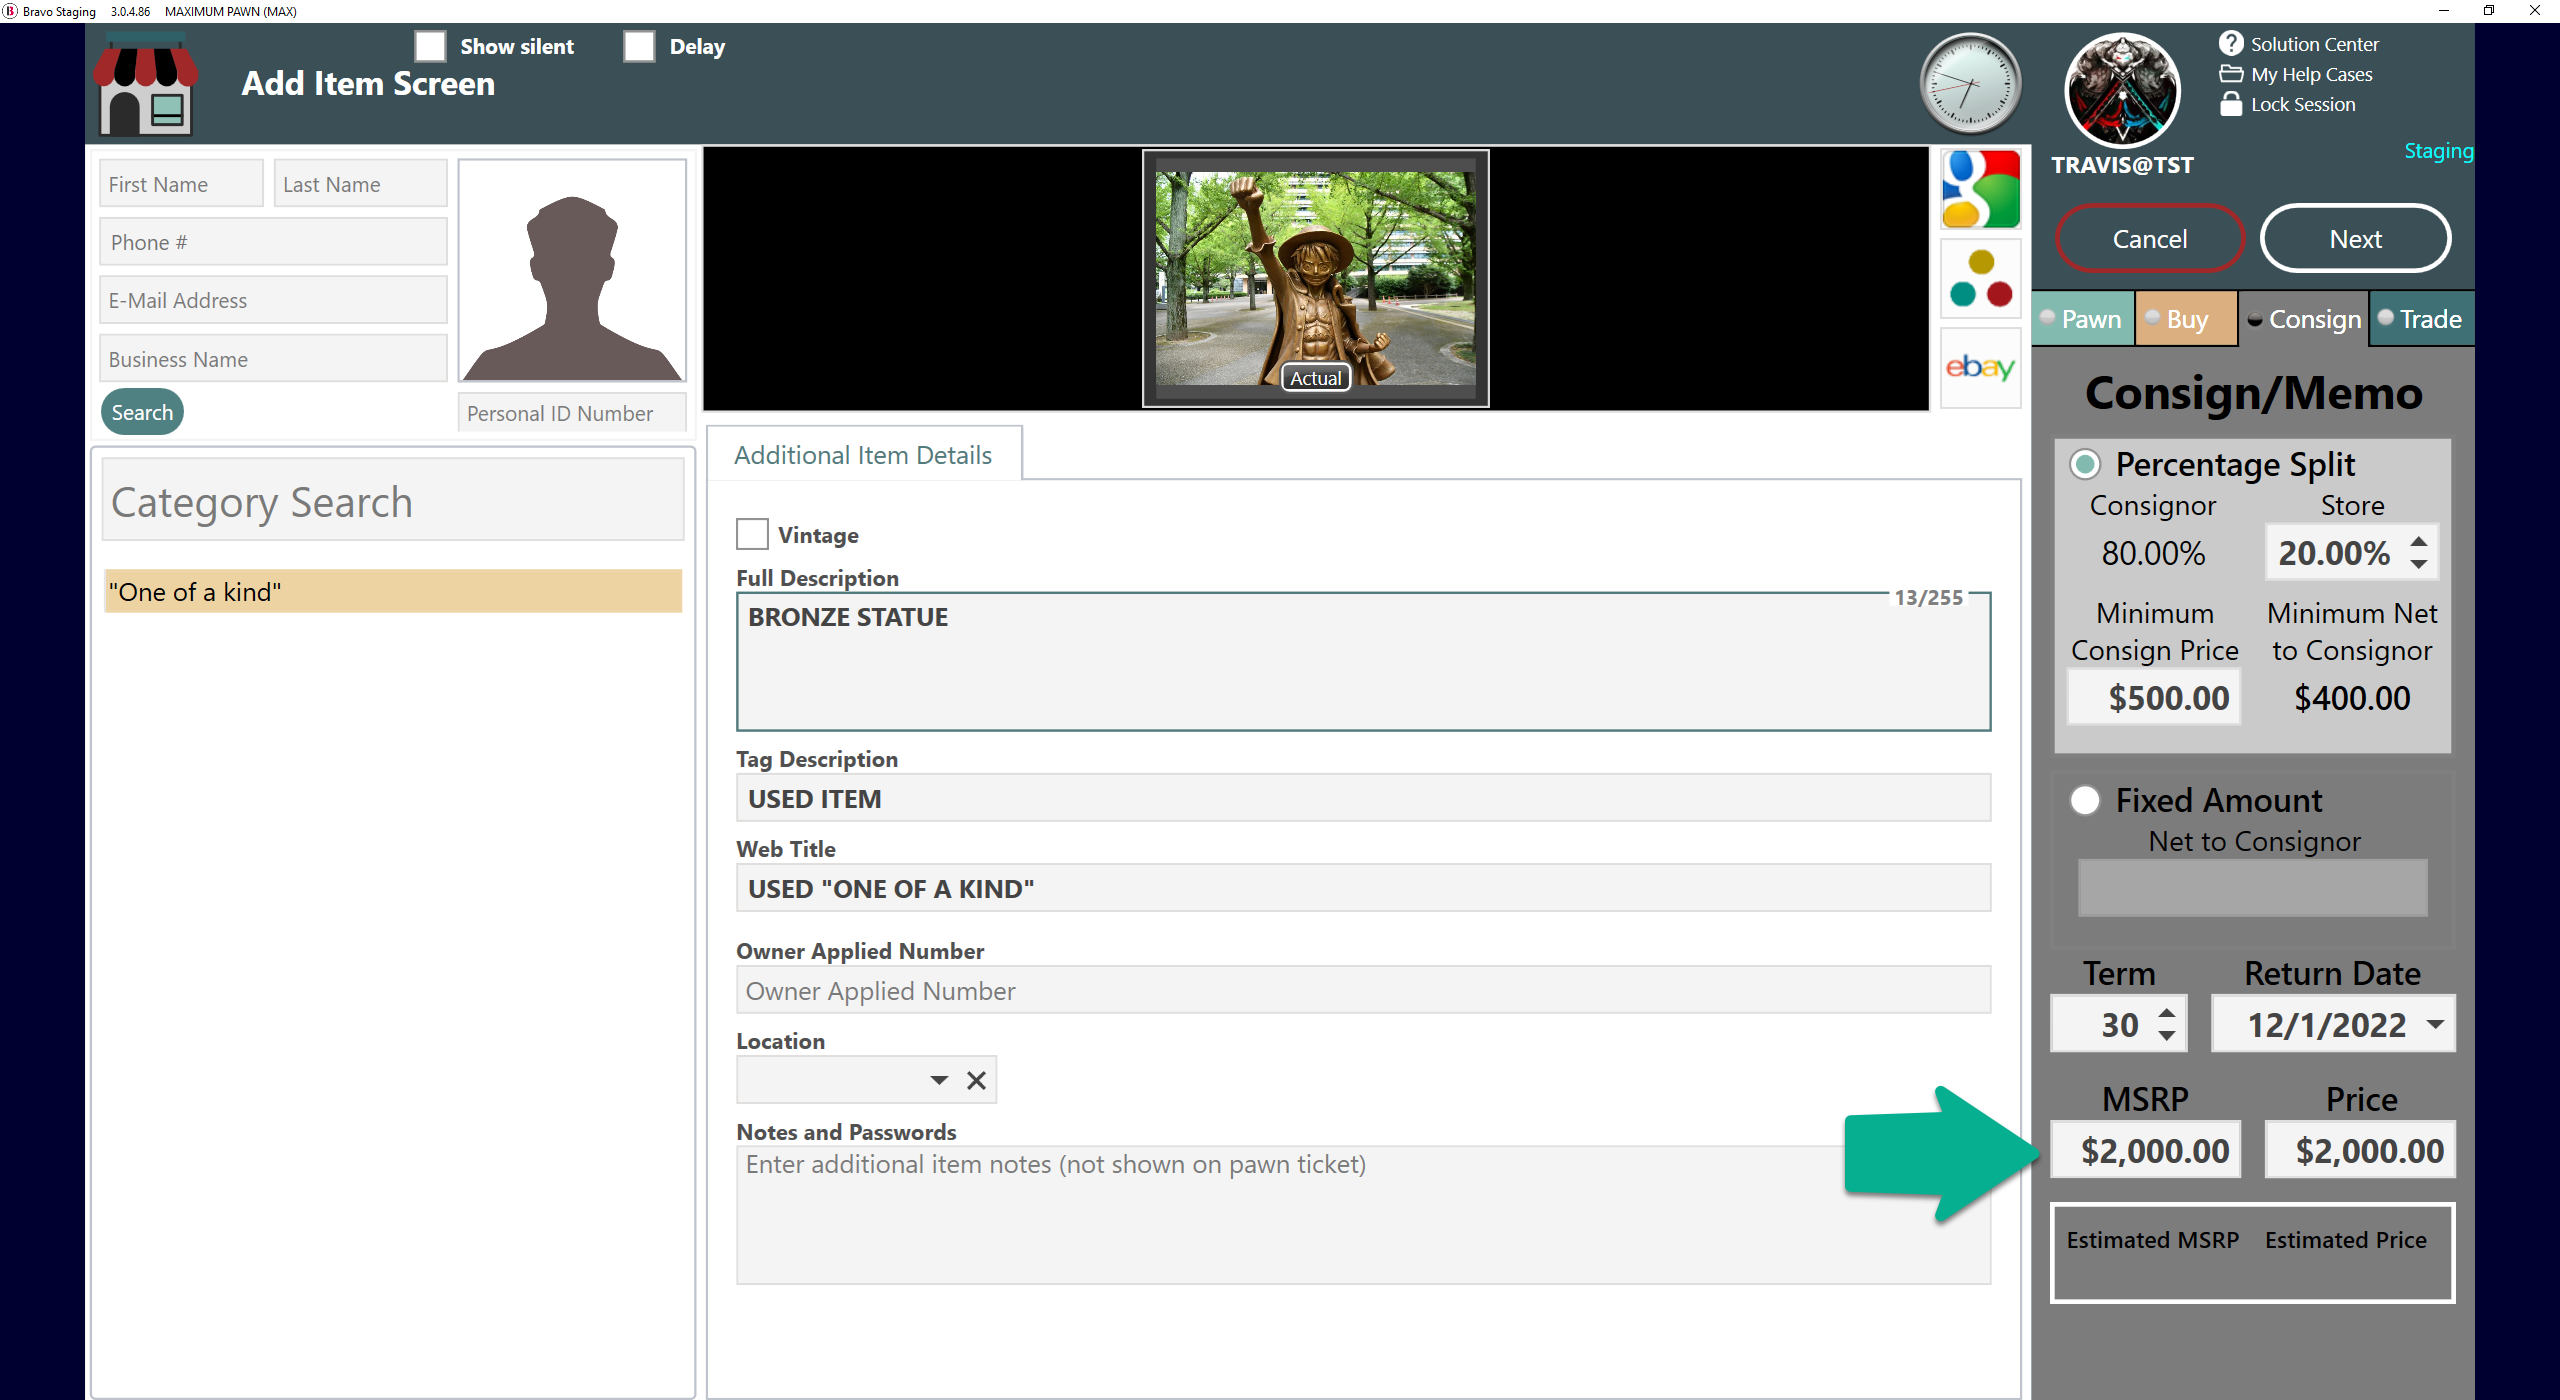Click the Lock Session link
Image resolution: width=2560 pixels, height=1400 pixels.
tap(2303, 104)
